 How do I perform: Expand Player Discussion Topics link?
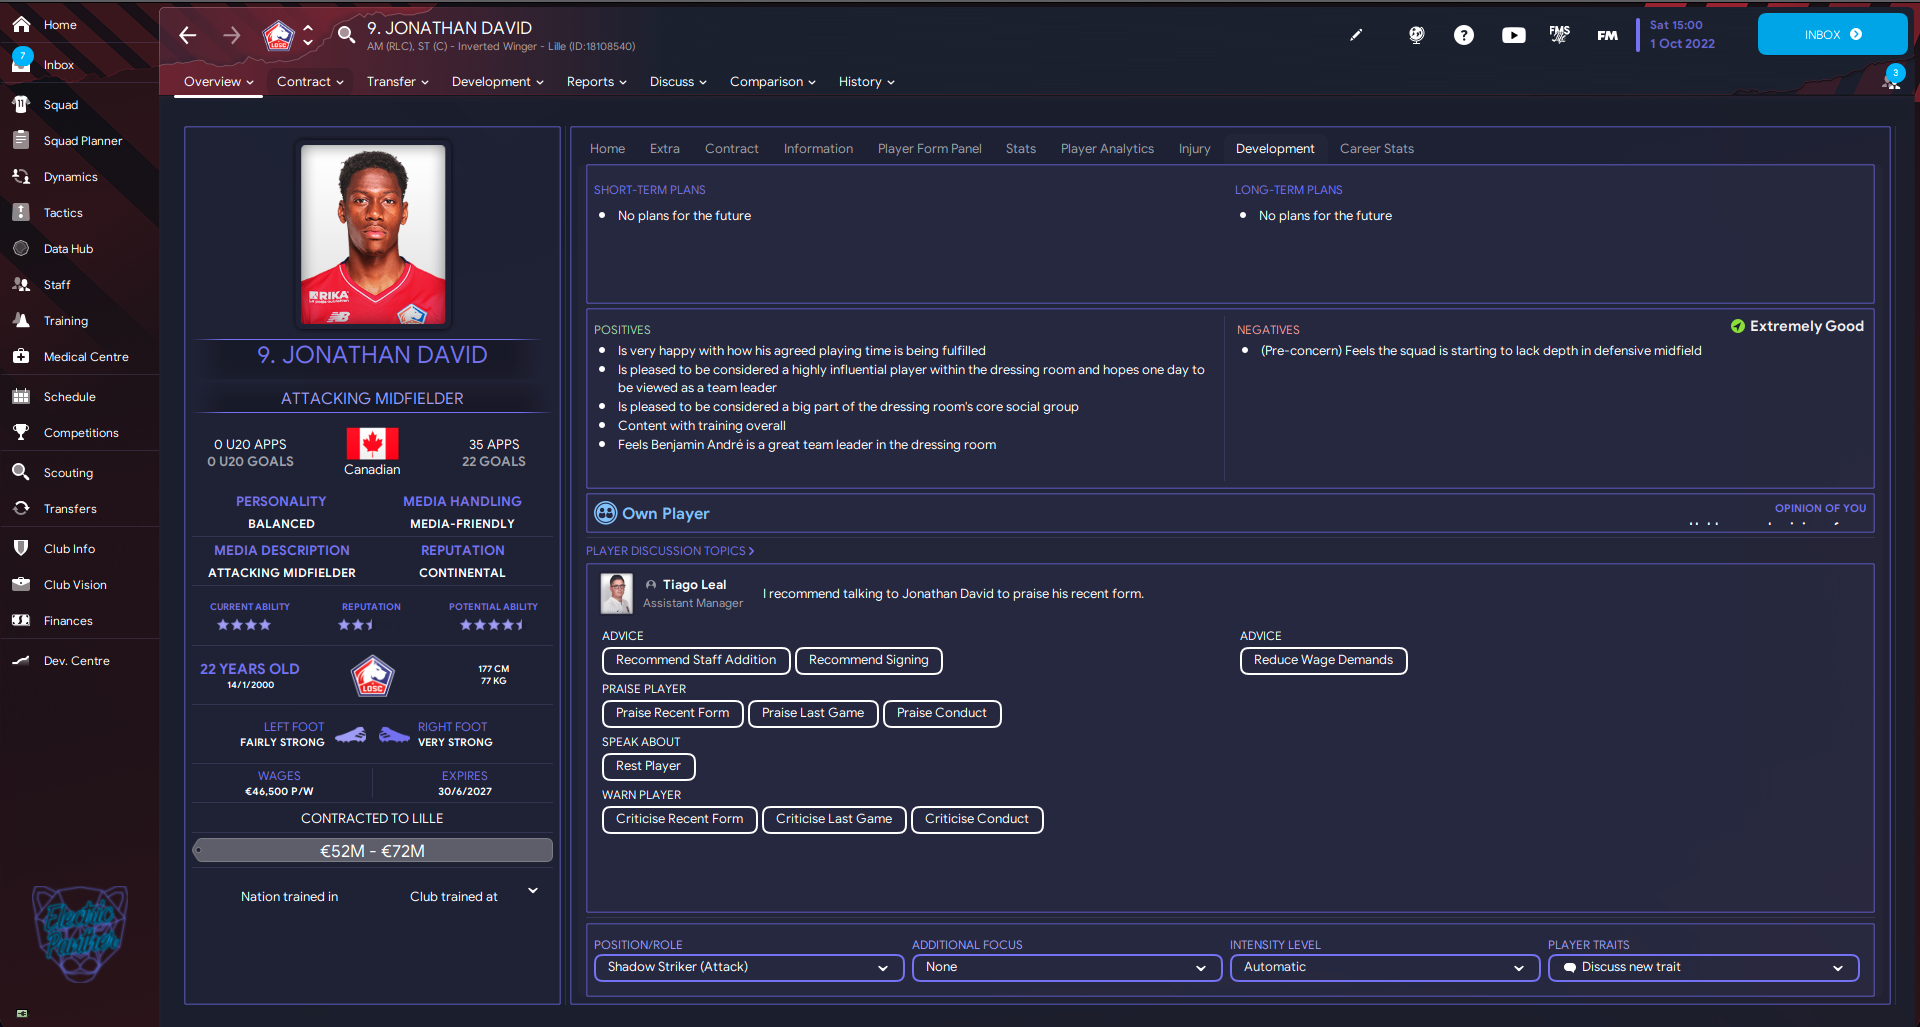pyautogui.click(x=670, y=551)
